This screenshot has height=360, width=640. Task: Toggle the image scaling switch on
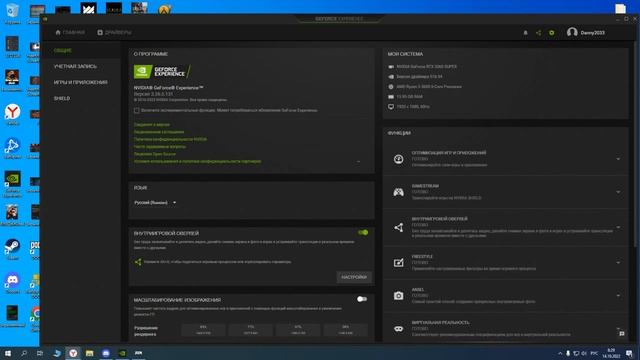coord(362,299)
